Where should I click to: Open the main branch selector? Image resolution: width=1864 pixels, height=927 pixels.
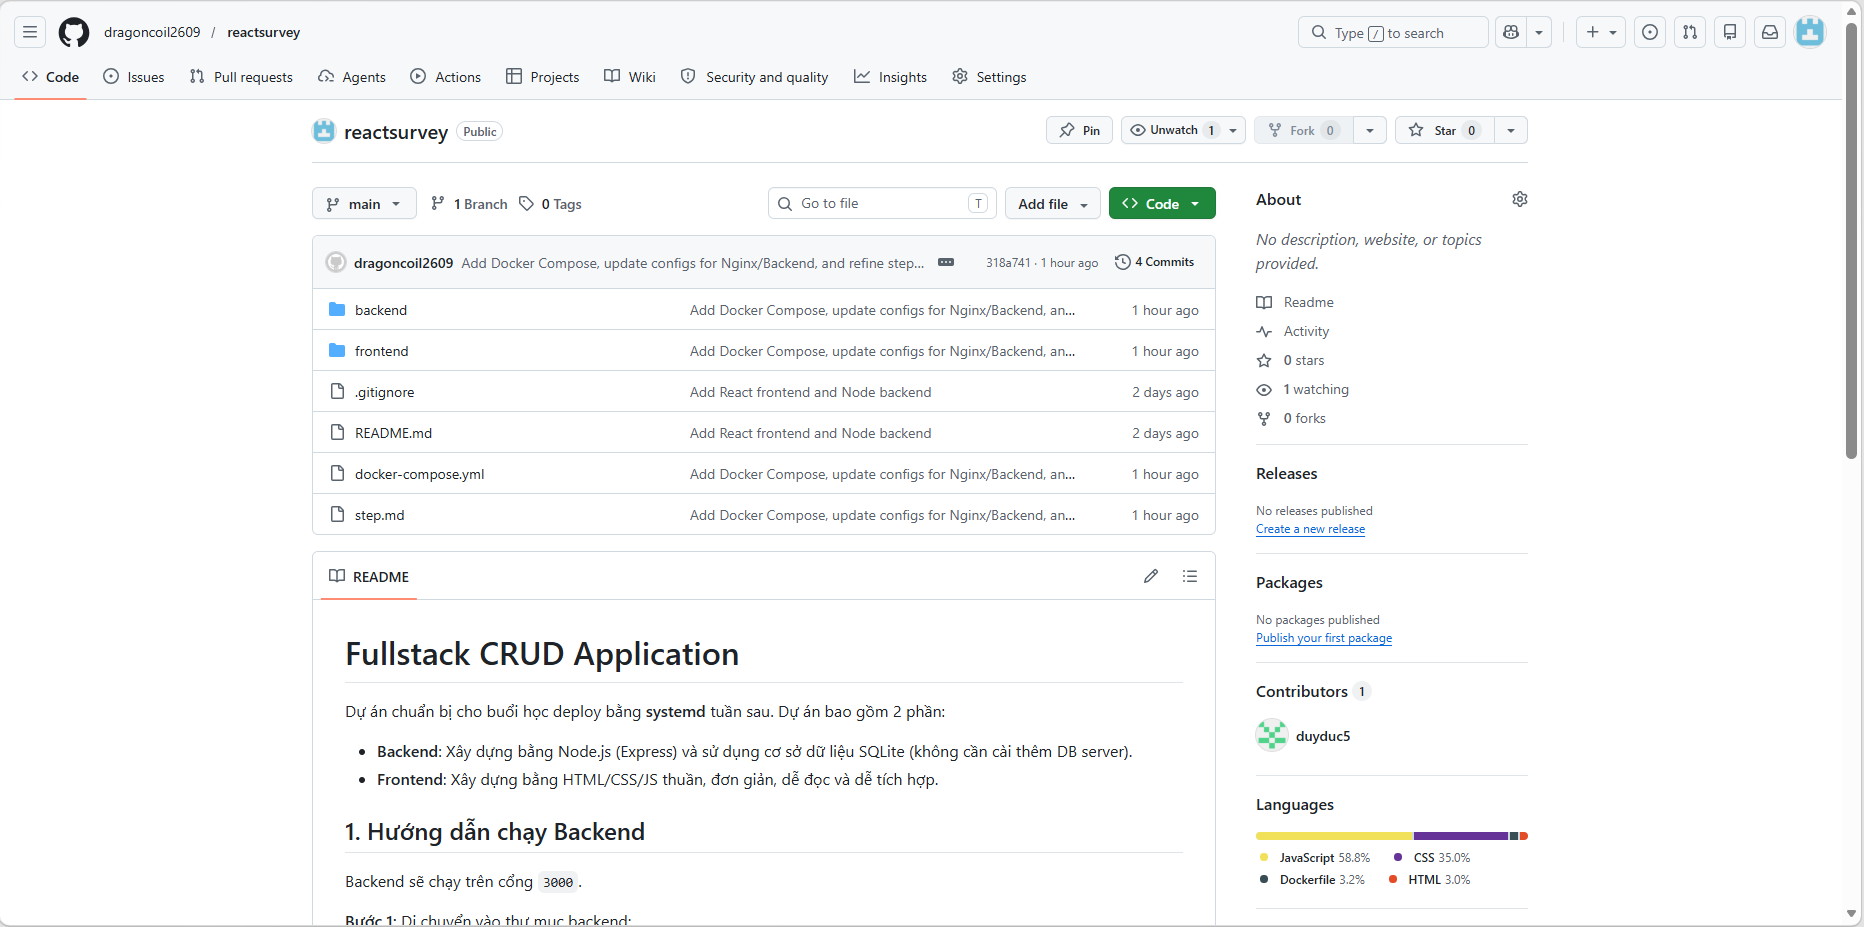pyautogui.click(x=364, y=203)
